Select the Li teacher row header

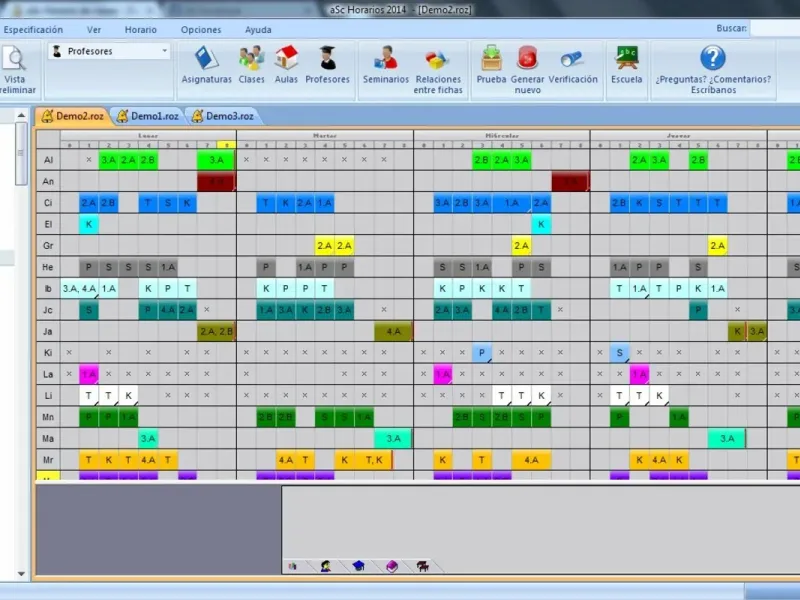click(48, 395)
